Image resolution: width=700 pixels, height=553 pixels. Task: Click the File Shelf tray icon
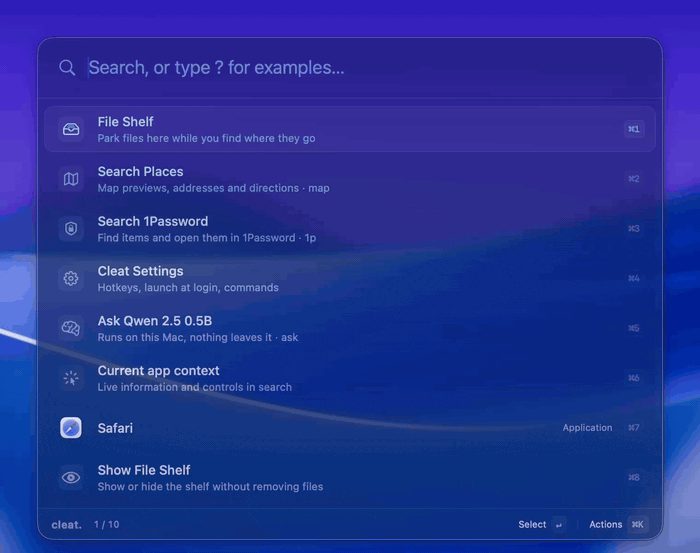pyautogui.click(x=71, y=129)
